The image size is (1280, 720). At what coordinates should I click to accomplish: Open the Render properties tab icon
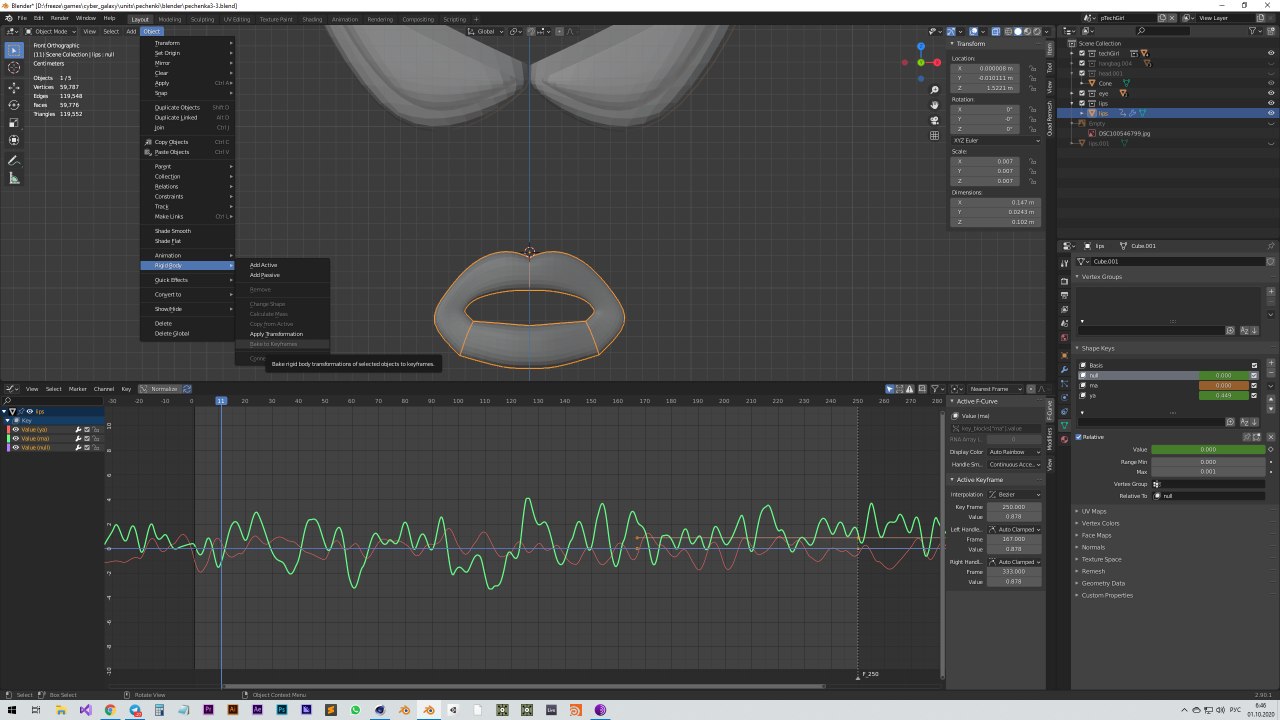click(x=1064, y=281)
